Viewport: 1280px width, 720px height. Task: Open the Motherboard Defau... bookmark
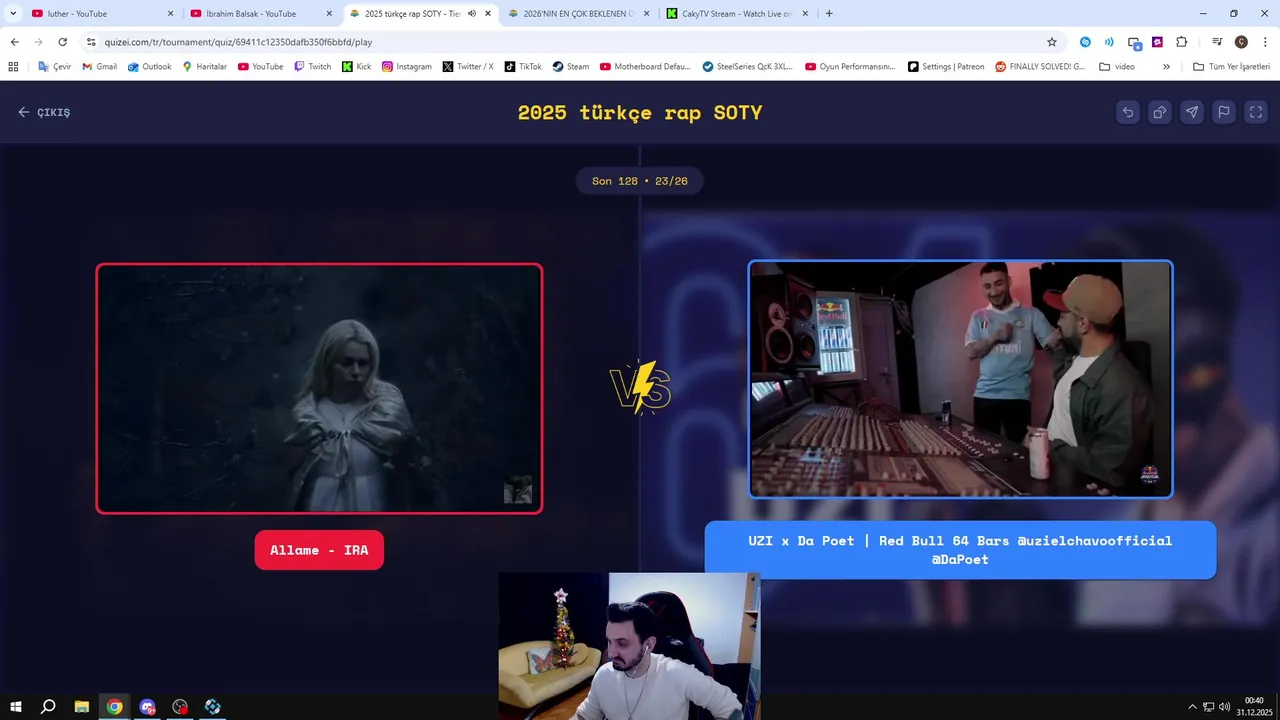point(645,67)
